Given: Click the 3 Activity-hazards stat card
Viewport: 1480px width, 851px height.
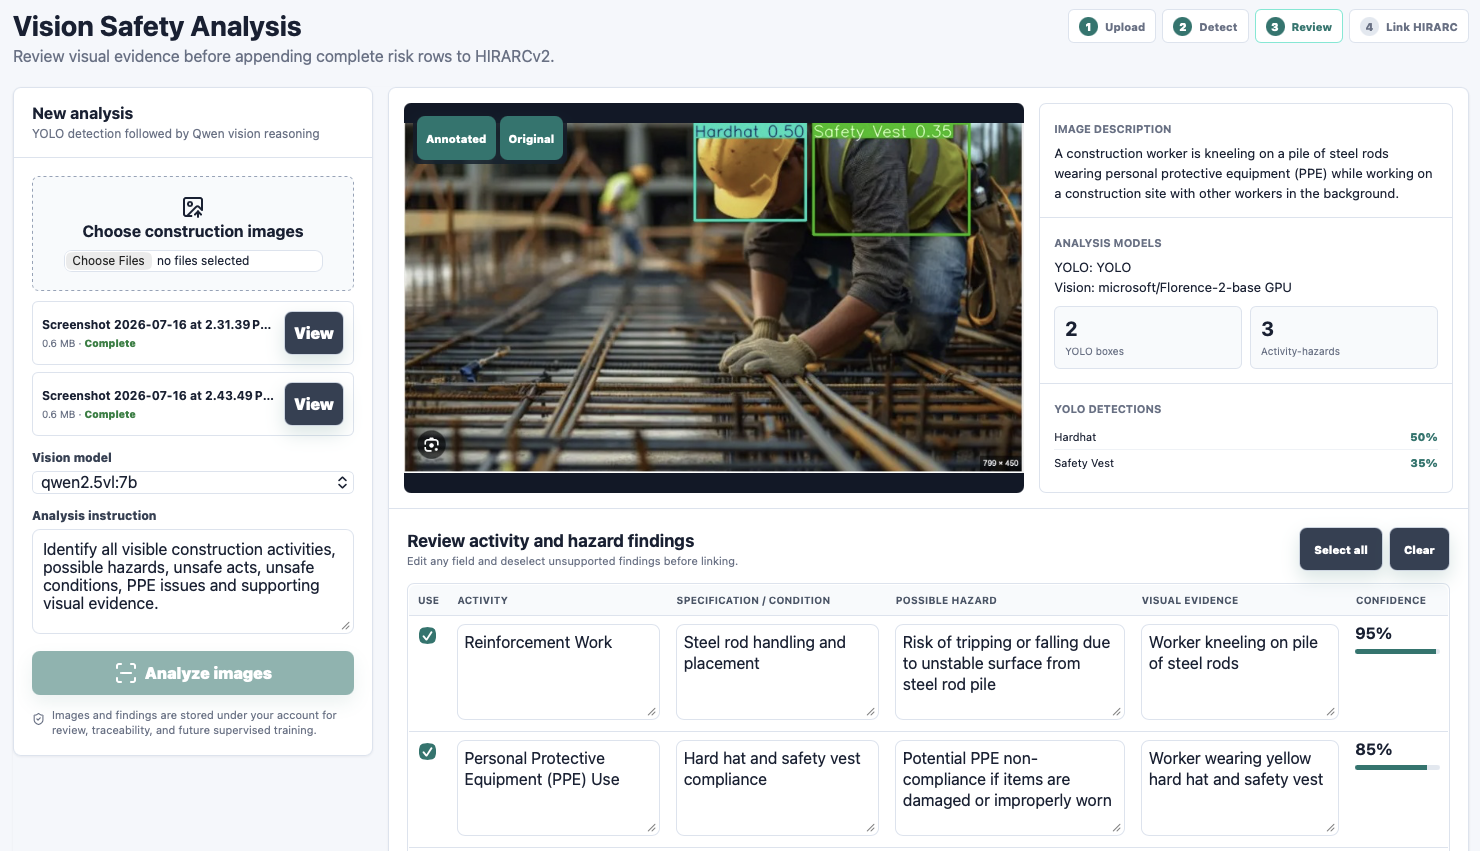Looking at the screenshot, I should coord(1344,337).
